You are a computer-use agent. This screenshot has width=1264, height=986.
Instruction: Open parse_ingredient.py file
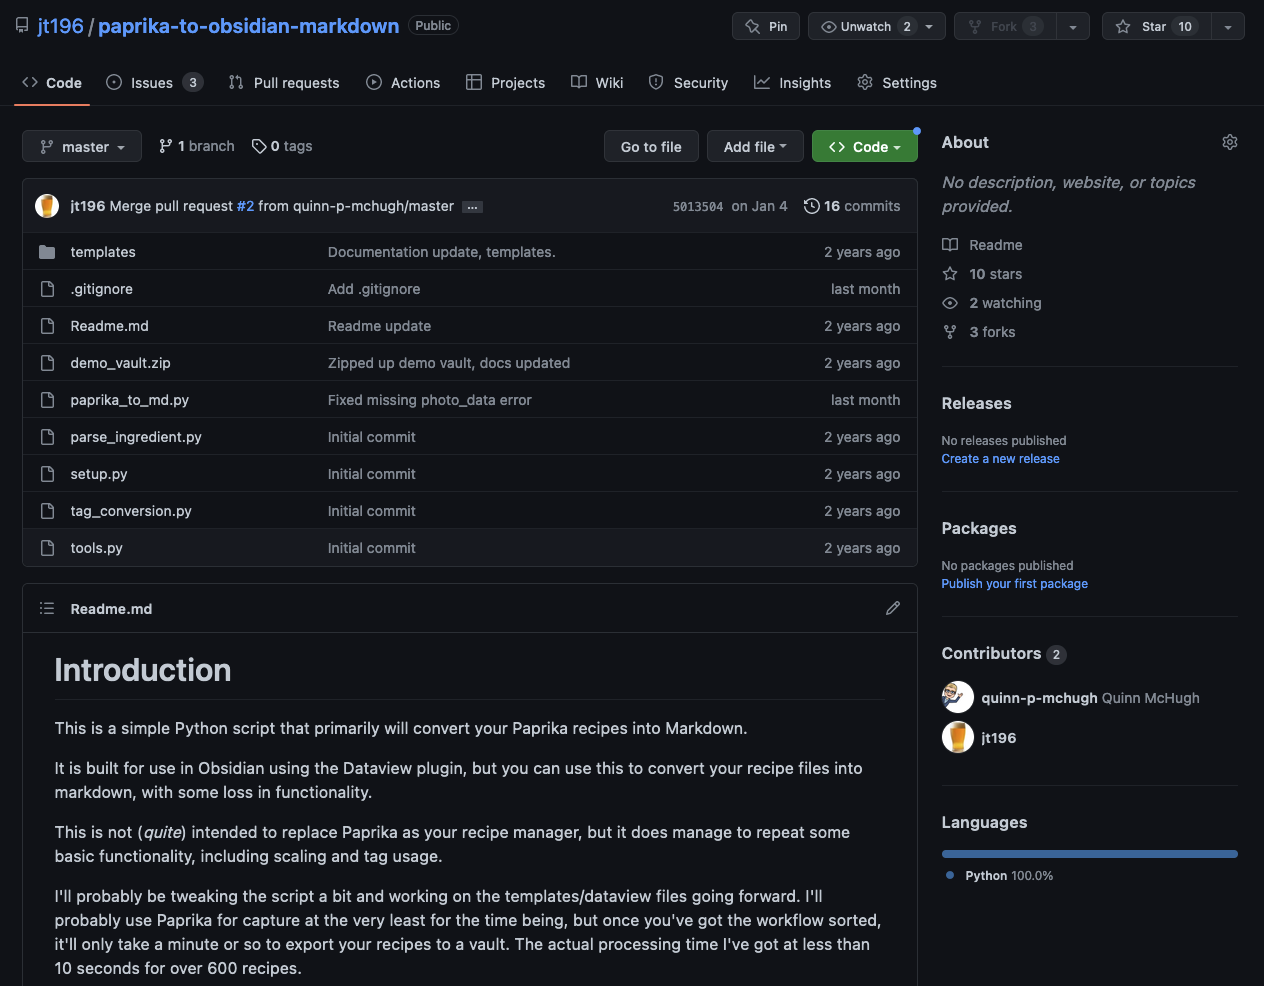[x=136, y=437]
